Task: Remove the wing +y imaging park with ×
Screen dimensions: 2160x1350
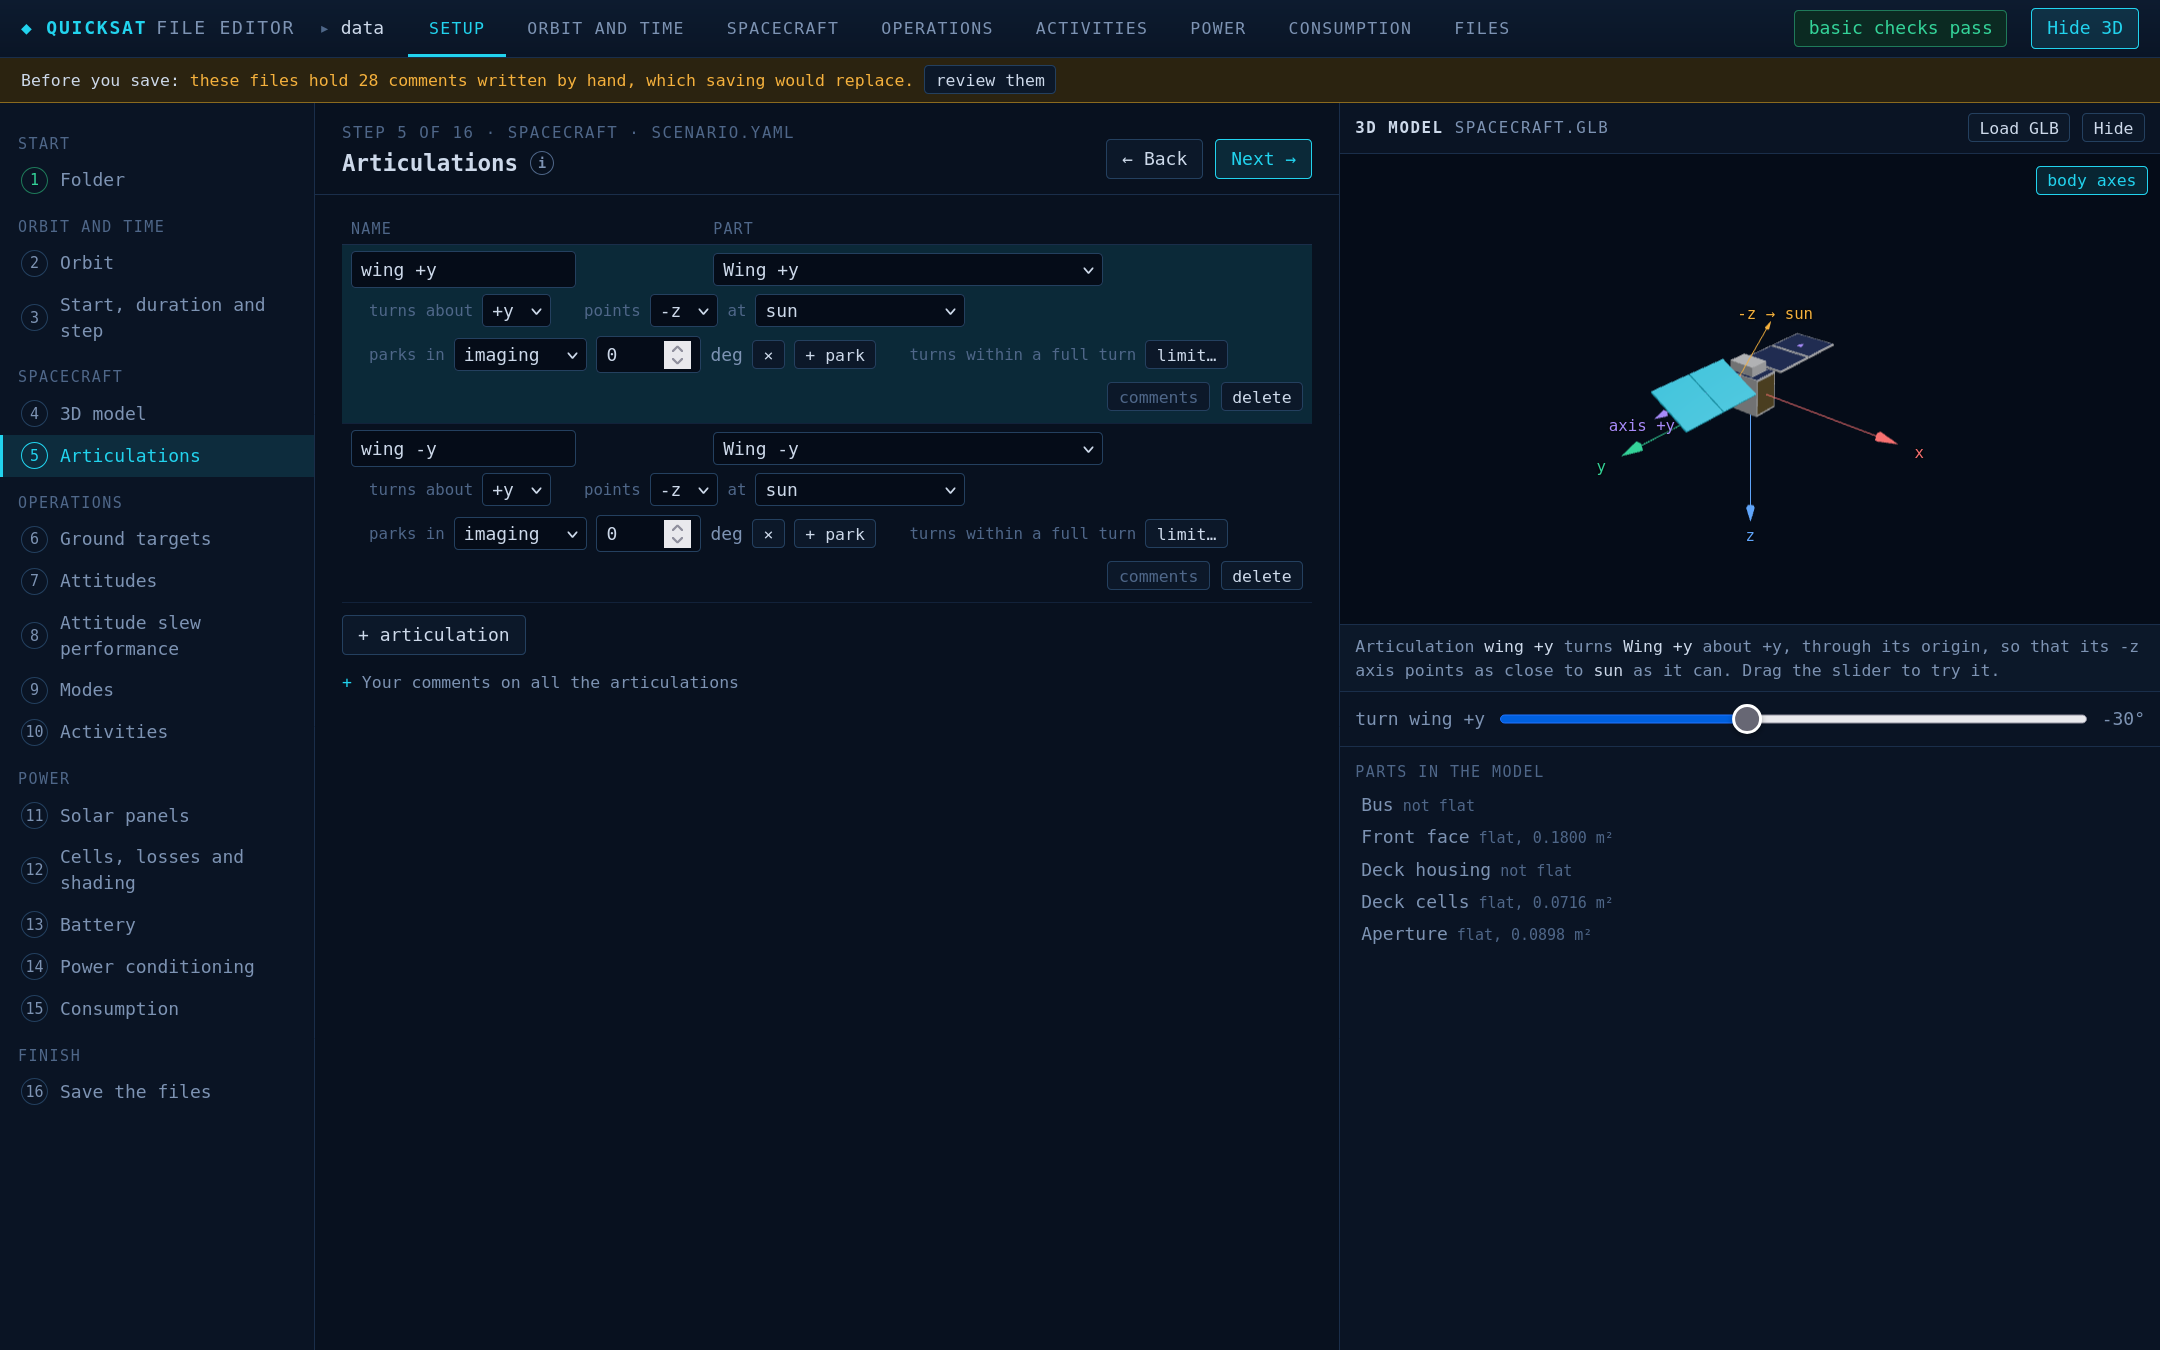Action: (768, 355)
